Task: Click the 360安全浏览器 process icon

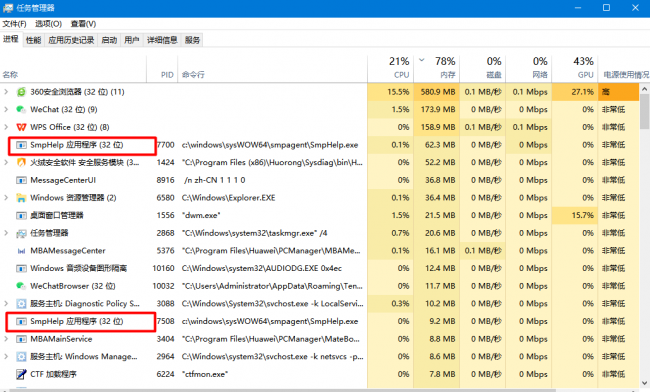Action: (x=21, y=92)
